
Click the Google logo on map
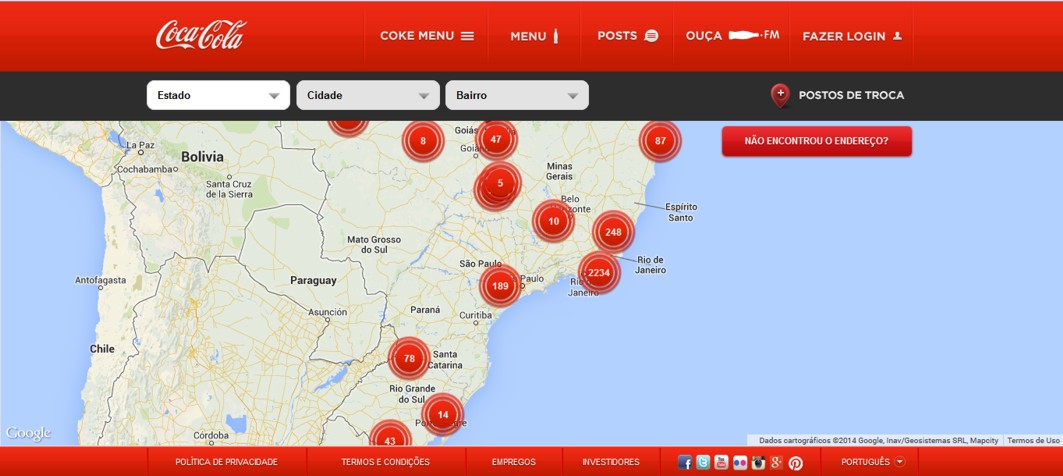click(28, 433)
